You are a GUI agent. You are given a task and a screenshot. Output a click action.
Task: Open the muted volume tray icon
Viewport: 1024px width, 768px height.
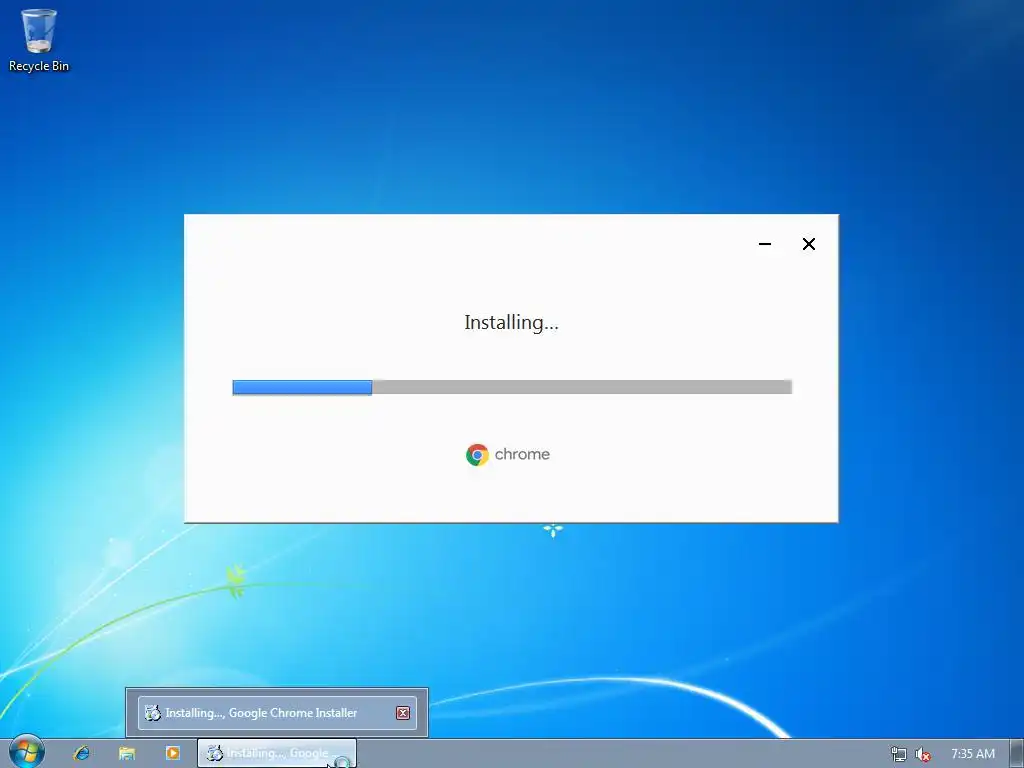[x=923, y=754]
